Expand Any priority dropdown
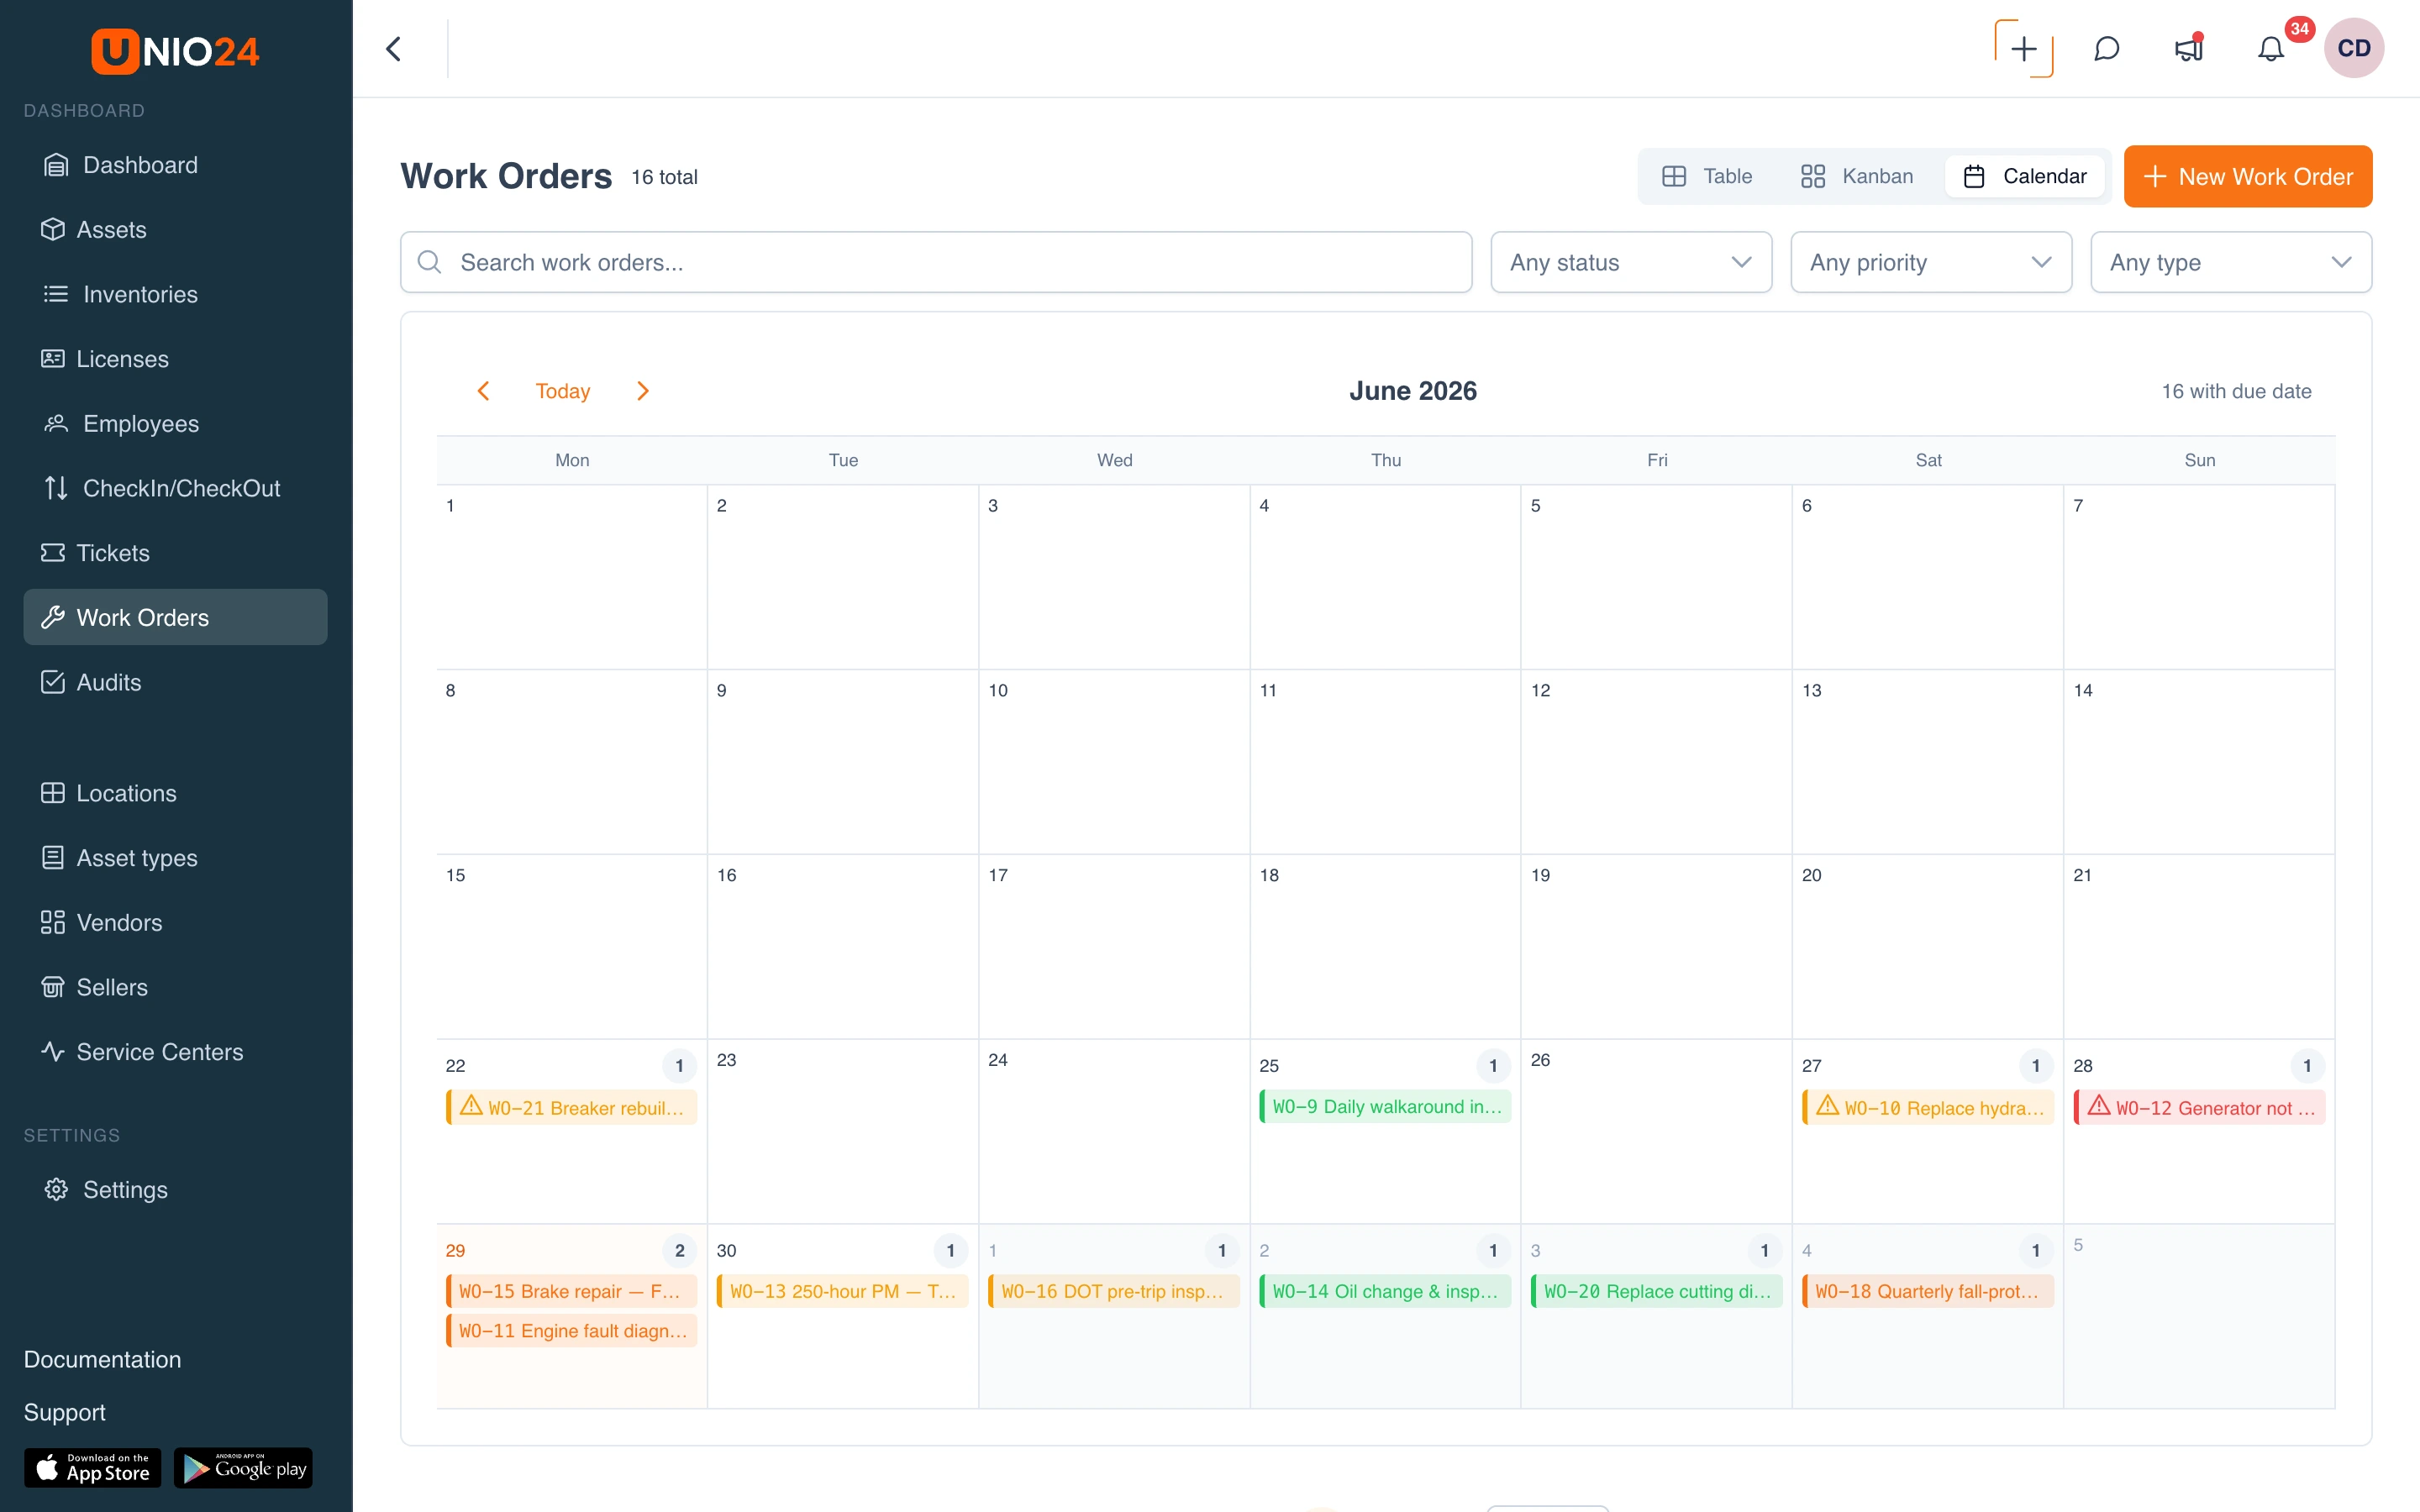This screenshot has width=2420, height=1512. click(1931, 262)
